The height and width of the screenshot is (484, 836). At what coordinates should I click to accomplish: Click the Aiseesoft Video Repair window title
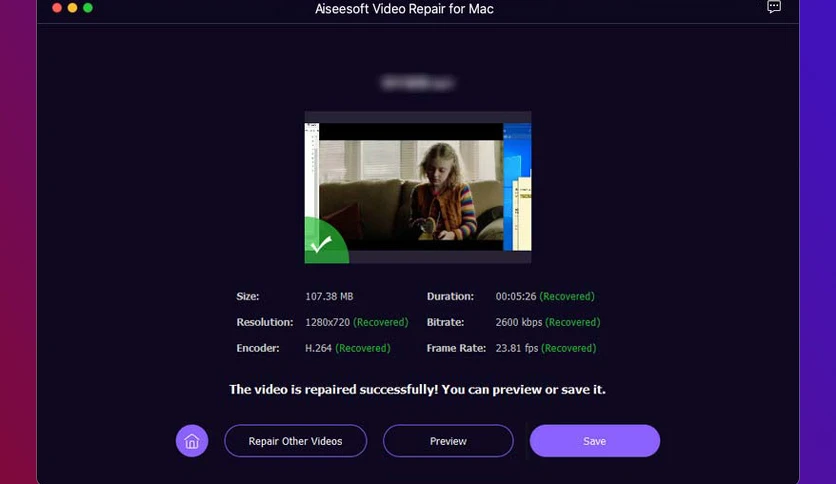coord(404,9)
